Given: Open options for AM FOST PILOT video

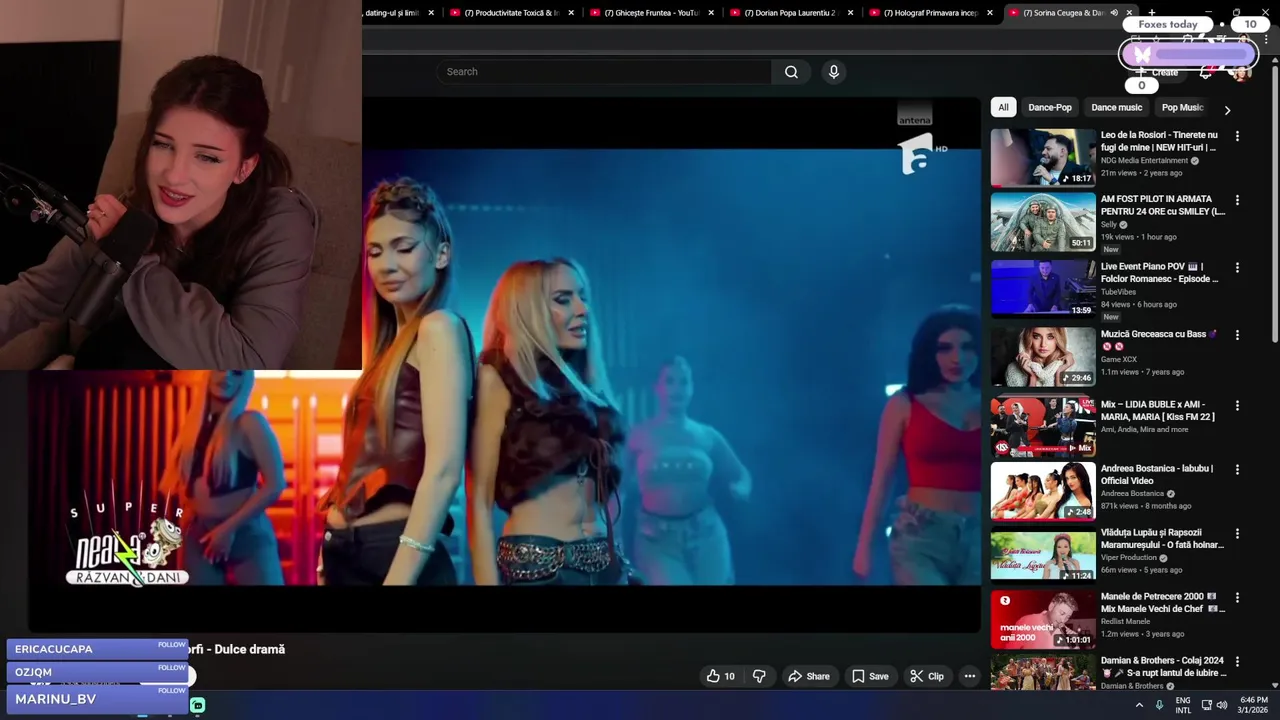Looking at the screenshot, I should [x=1237, y=200].
